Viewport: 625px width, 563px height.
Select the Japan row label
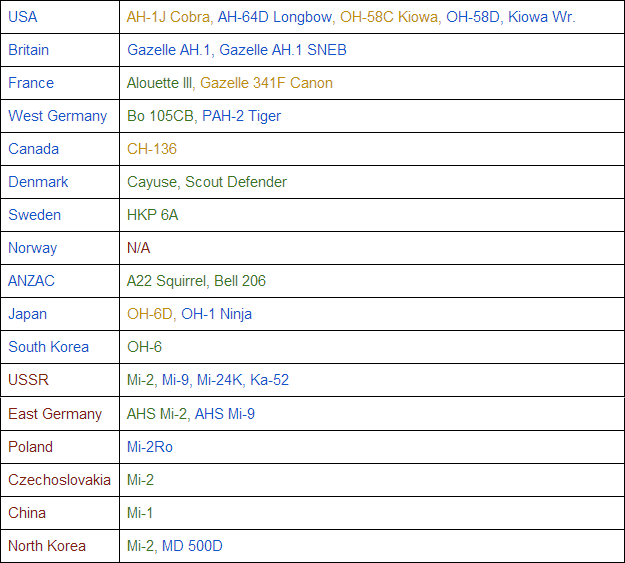28,314
